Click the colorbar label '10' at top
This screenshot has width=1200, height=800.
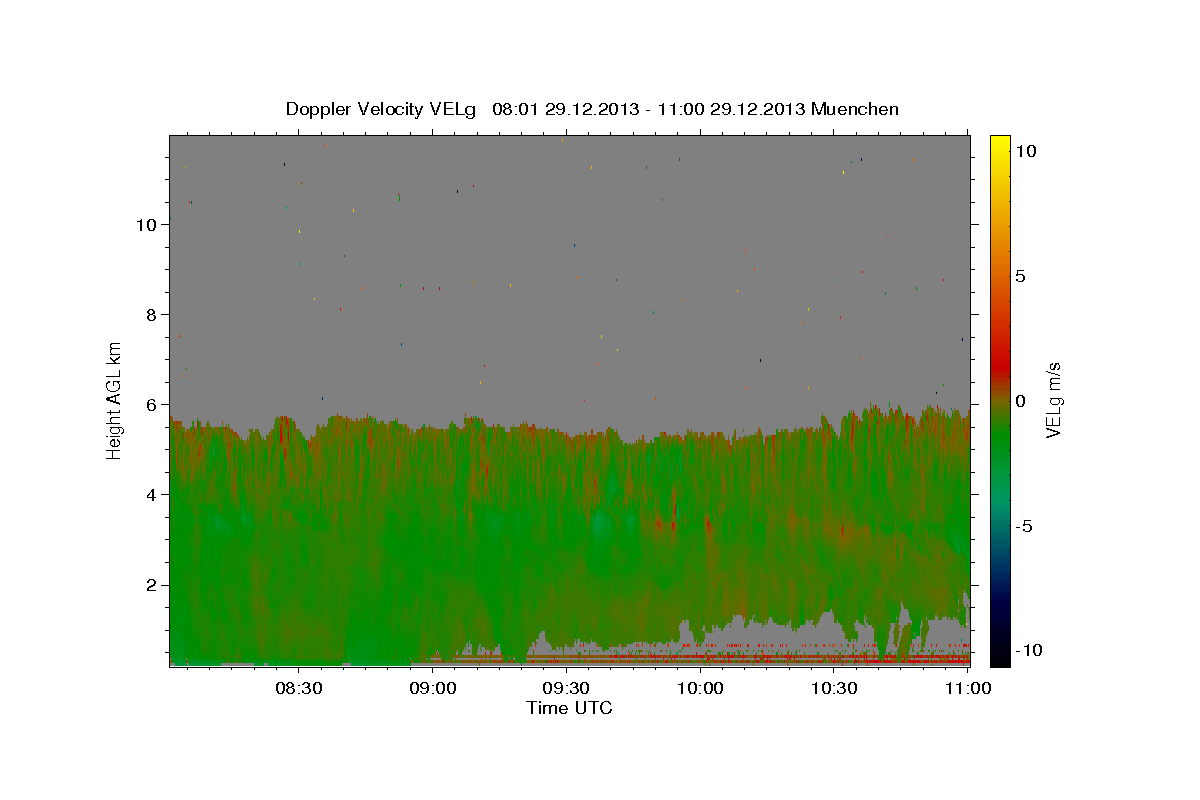point(1025,151)
